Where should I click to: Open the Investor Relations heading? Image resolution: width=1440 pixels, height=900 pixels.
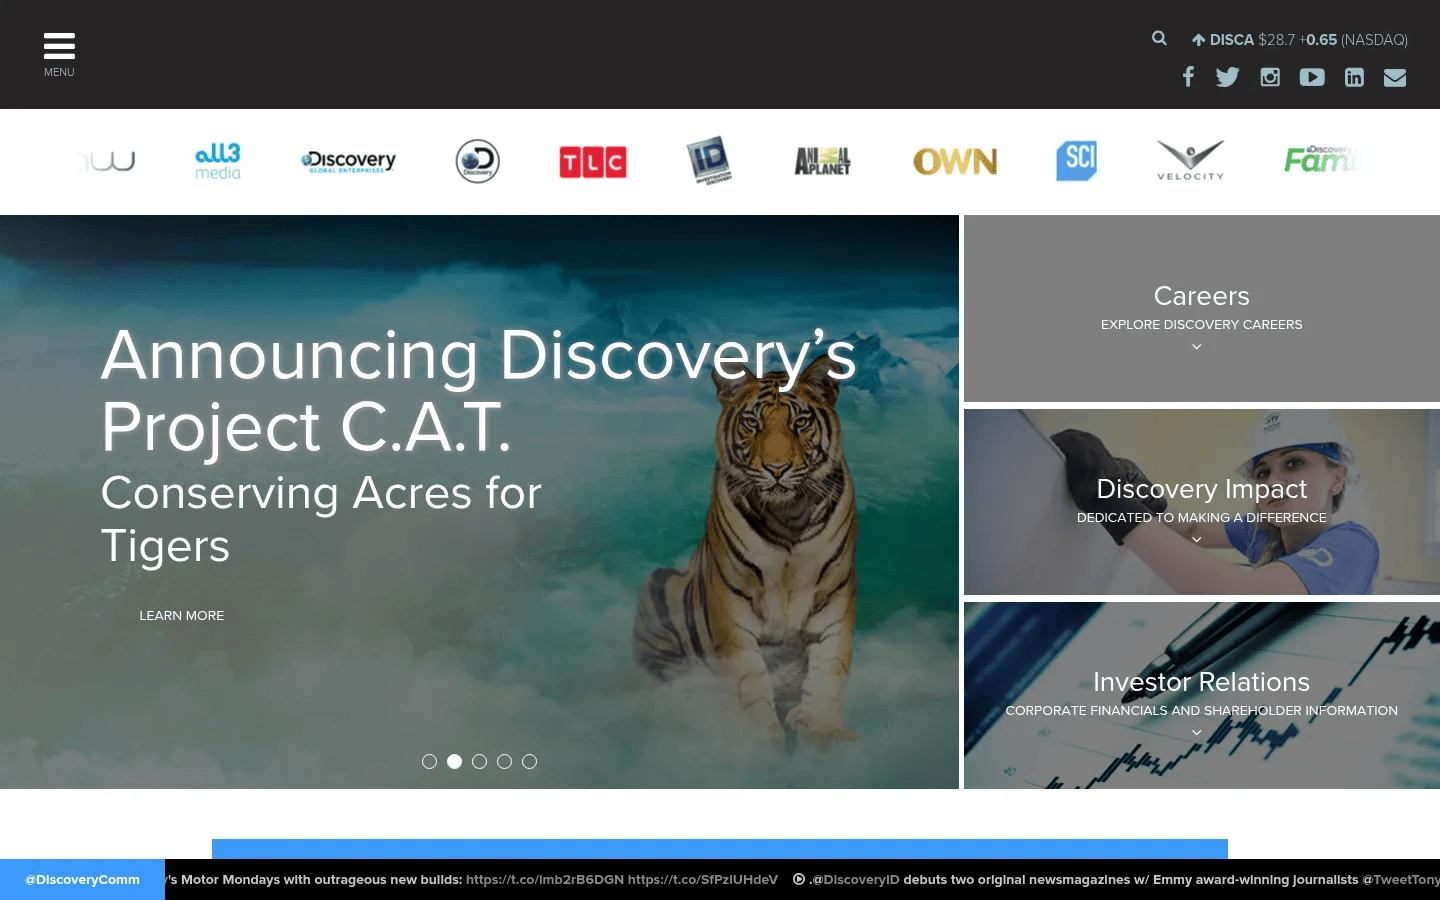[1201, 682]
